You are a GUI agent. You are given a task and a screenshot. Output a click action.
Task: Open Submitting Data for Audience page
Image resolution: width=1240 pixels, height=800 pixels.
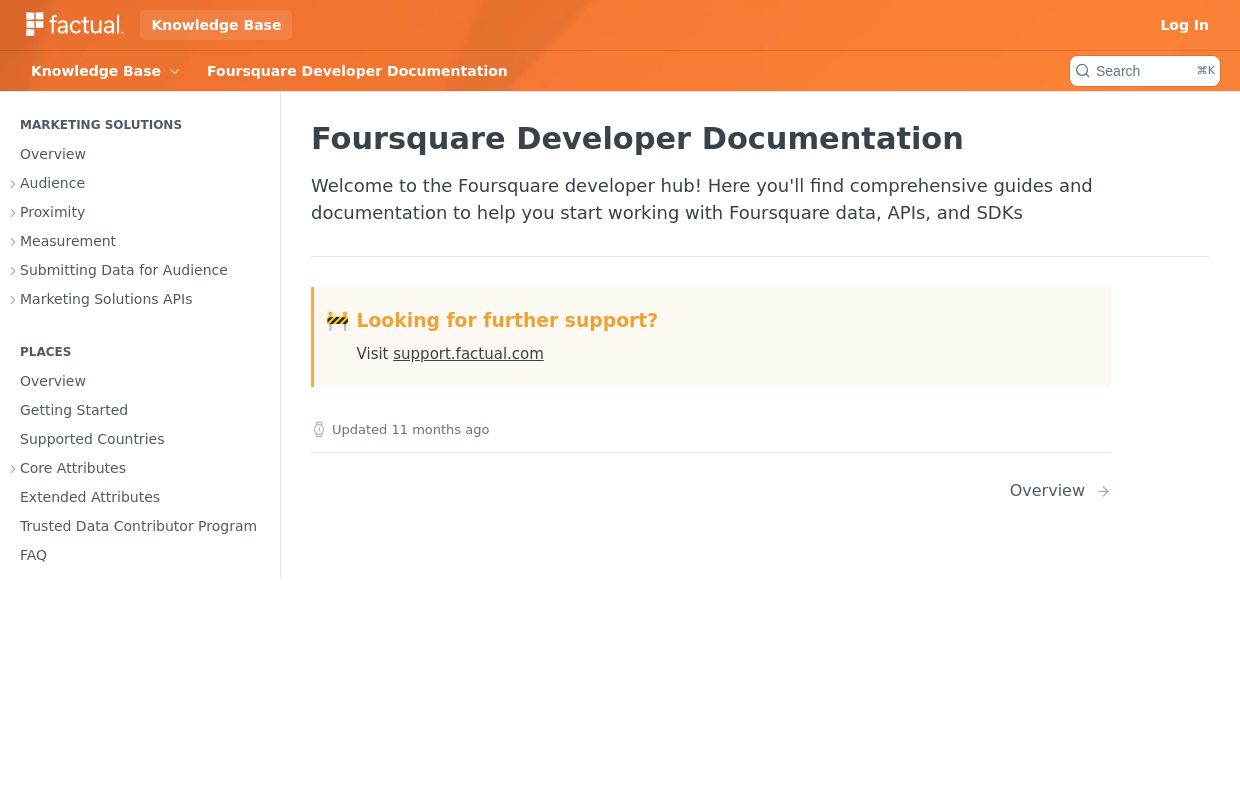(x=124, y=270)
